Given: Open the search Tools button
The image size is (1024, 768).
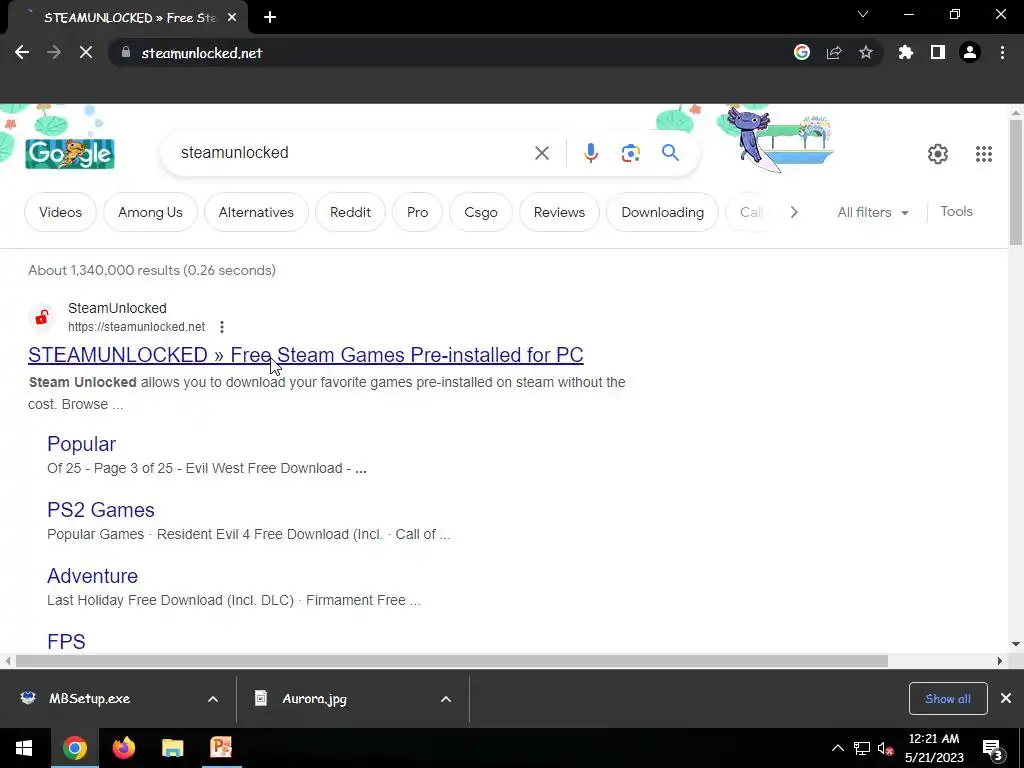Looking at the screenshot, I should (956, 212).
